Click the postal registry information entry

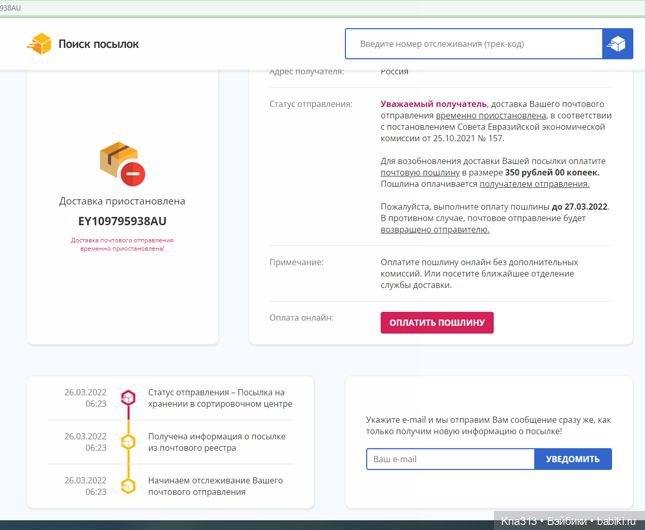(x=217, y=442)
